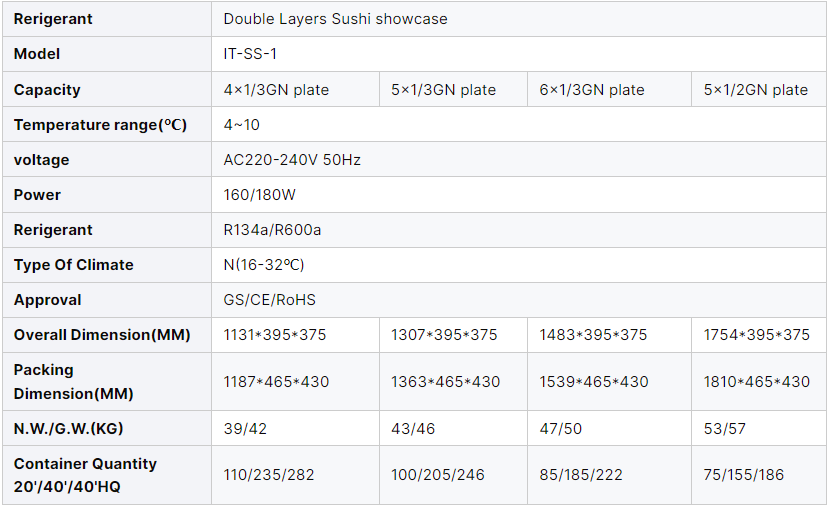Click the GS/CE/RoHS approval value
Screen dimensions: 830x508
(270, 300)
